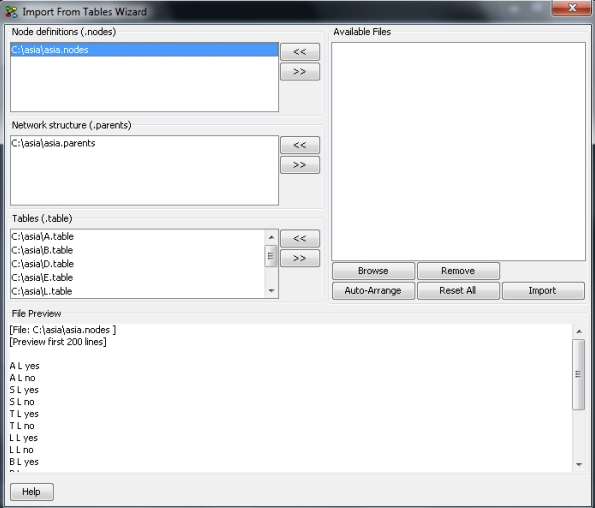Click the >> button beside Node definitions list
Viewport: 595px width, 508px height.
coord(300,71)
